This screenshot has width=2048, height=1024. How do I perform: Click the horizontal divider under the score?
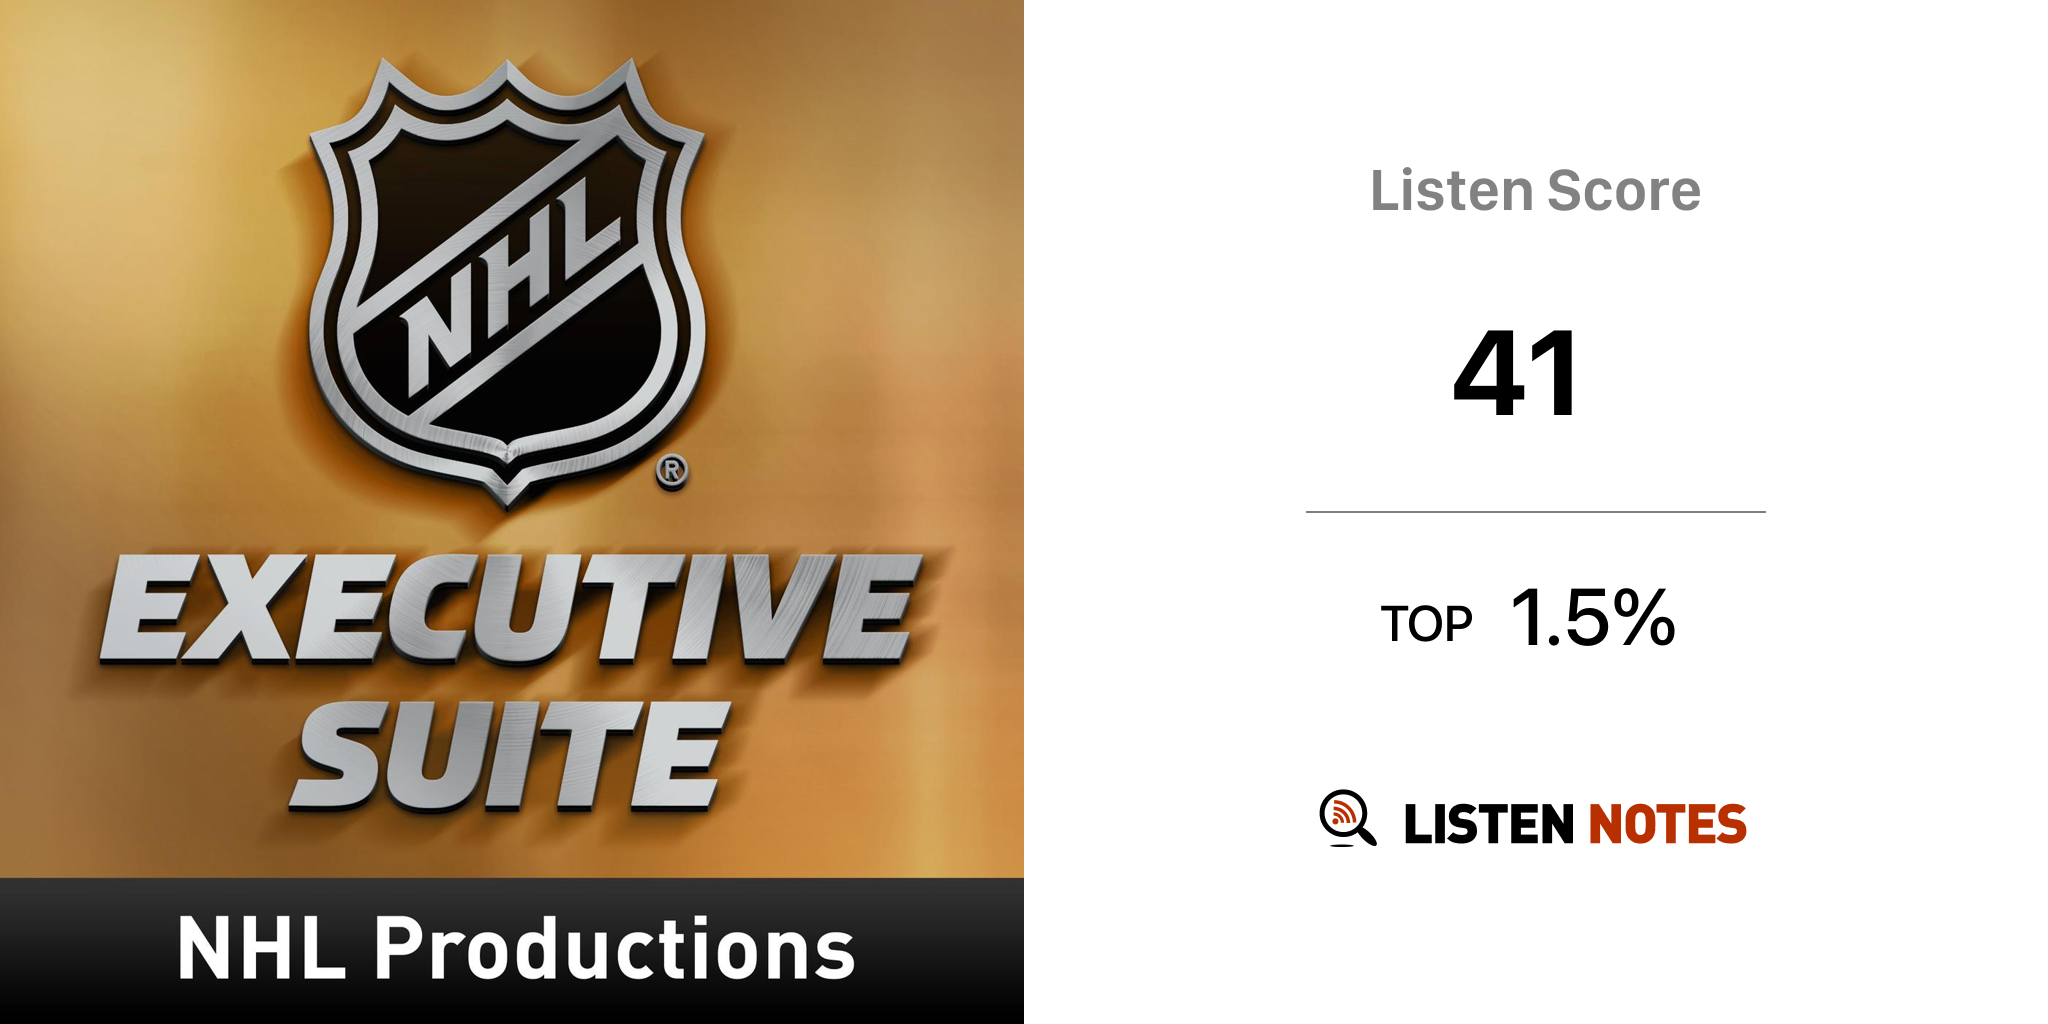click(1535, 512)
